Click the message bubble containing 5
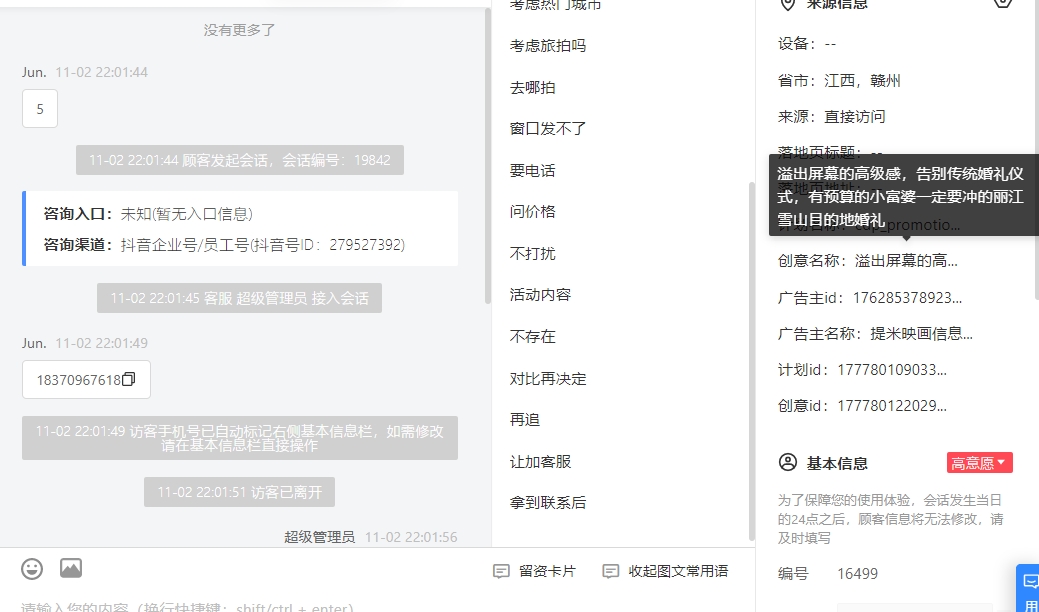Image resolution: width=1039 pixels, height=612 pixels. click(40, 109)
